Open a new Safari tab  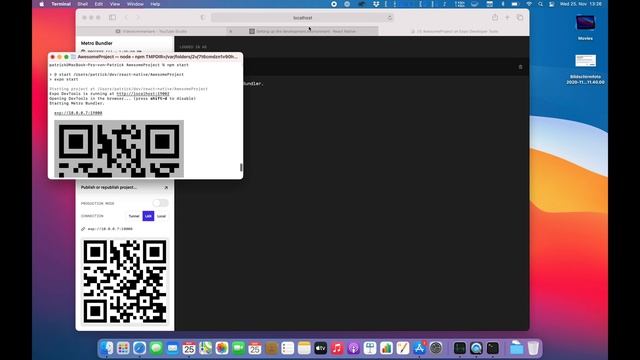coord(507,18)
